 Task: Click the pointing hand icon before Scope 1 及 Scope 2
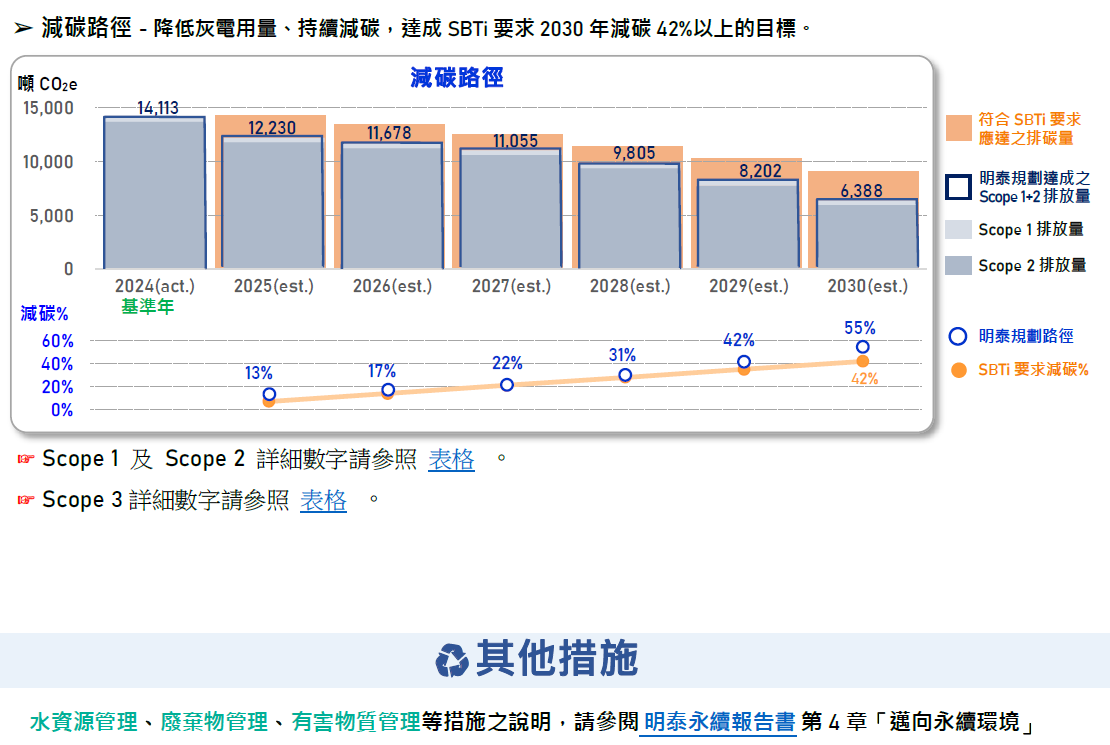pos(25,460)
